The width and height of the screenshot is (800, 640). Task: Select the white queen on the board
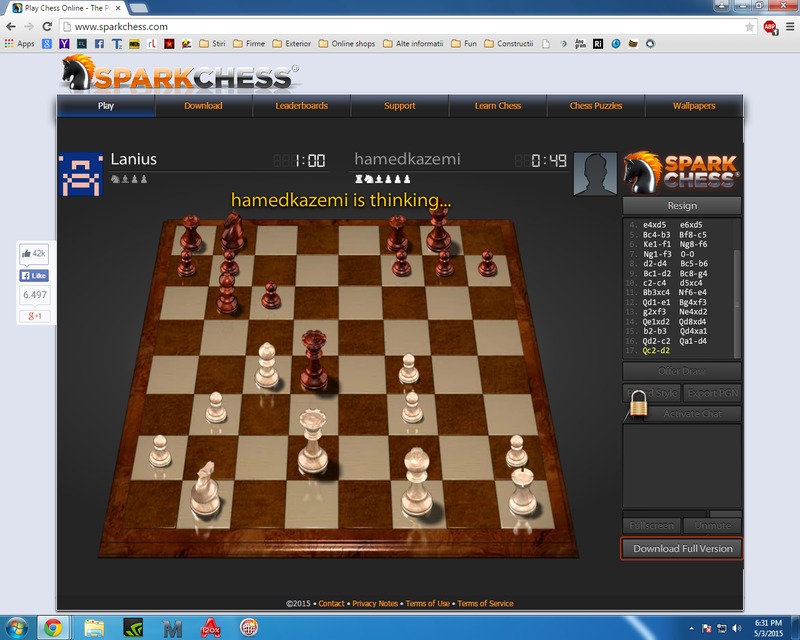pyautogui.click(x=313, y=441)
